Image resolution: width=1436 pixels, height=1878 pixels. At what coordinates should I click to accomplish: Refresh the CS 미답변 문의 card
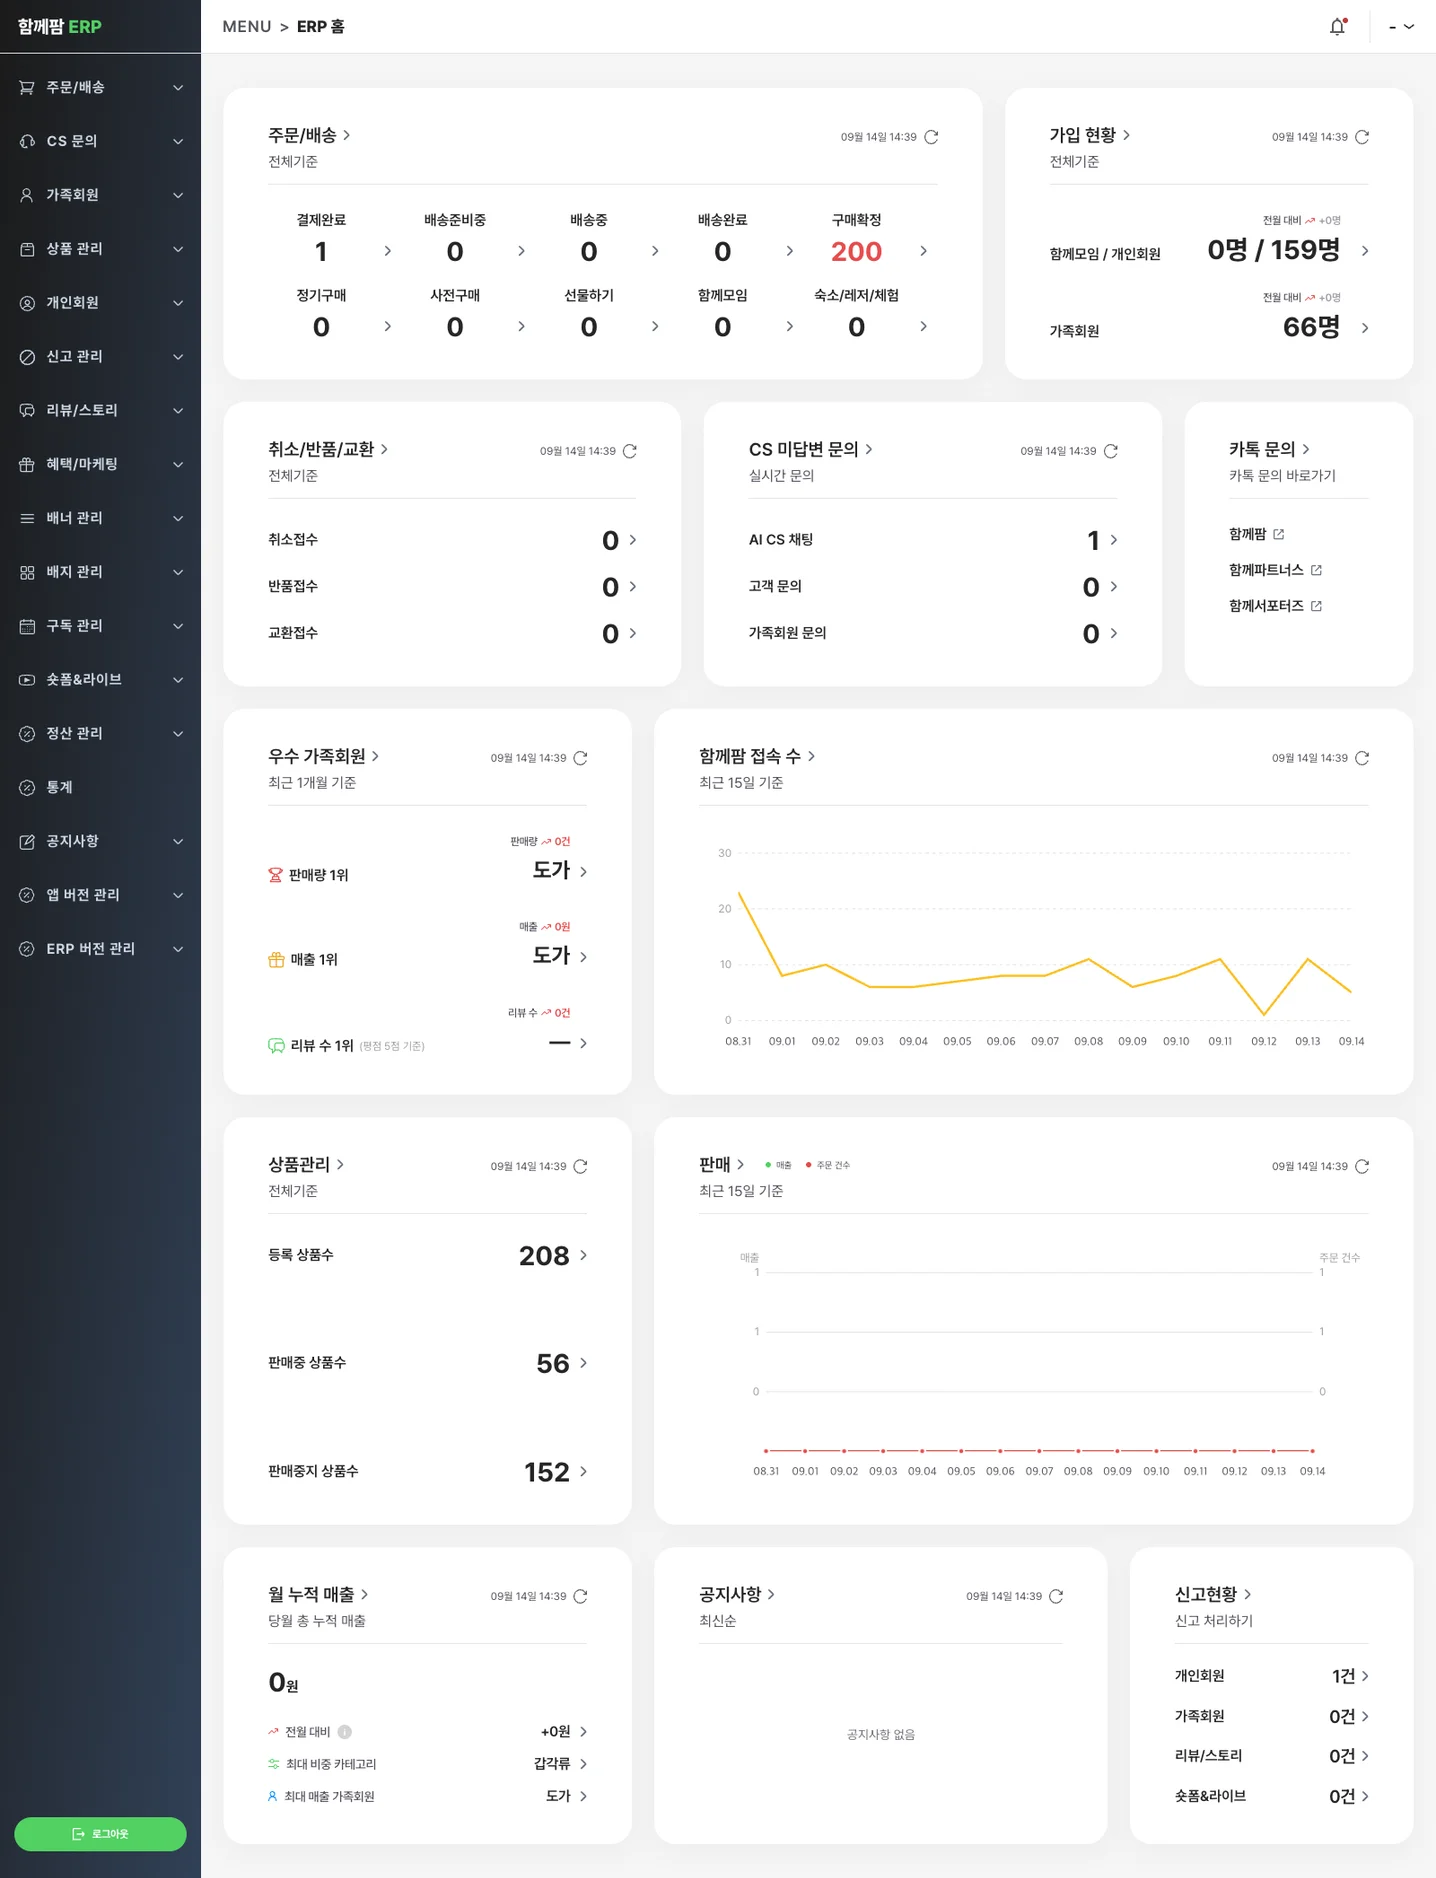click(1110, 451)
